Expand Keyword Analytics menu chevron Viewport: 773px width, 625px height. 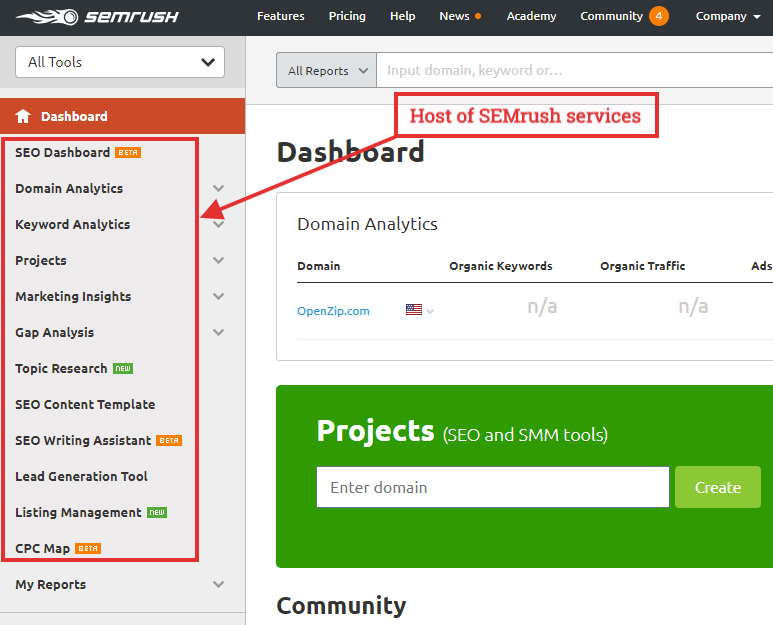click(218, 224)
